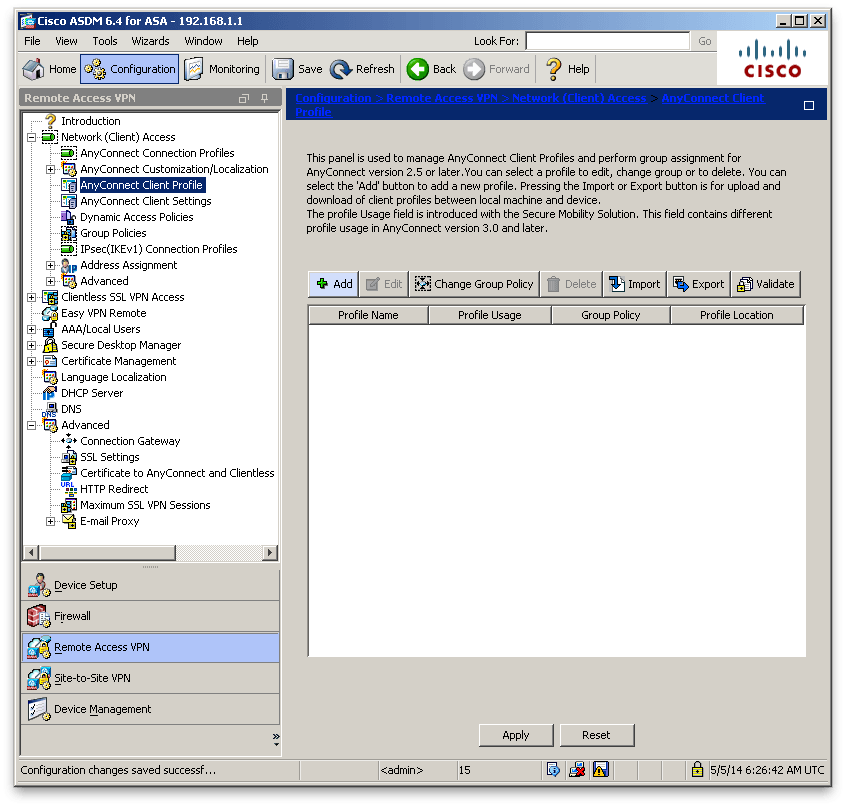This screenshot has width=846, height=807.
Task: Select DHCP Server item
Action: (92, 393)
